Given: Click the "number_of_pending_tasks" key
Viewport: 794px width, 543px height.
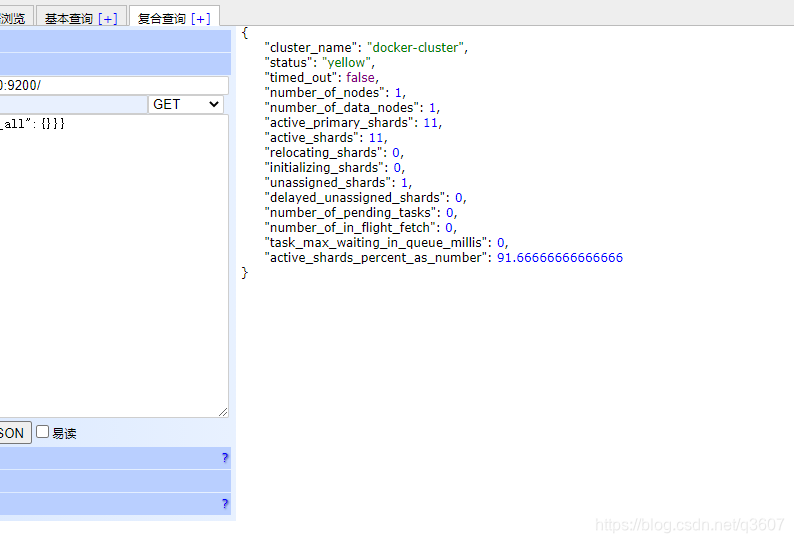Looking at the screenshot, I should pyautogui.click(x=350, y=213).
